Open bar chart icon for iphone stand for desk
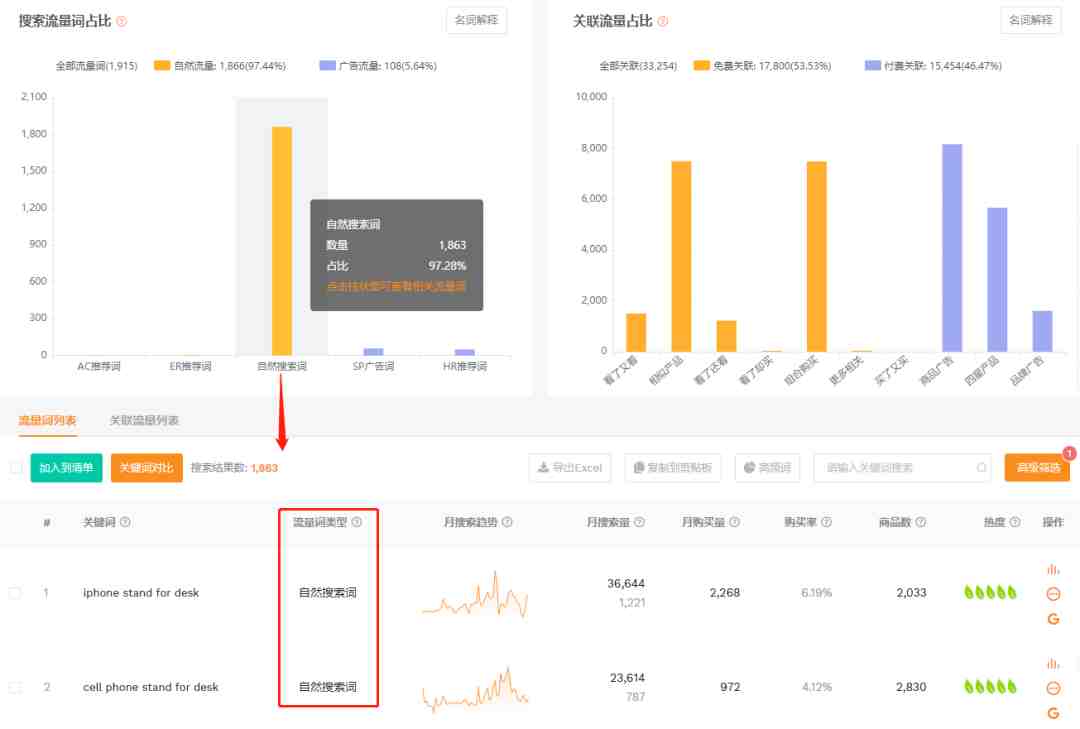The image size is (1080, 729). click(1053, 569)
